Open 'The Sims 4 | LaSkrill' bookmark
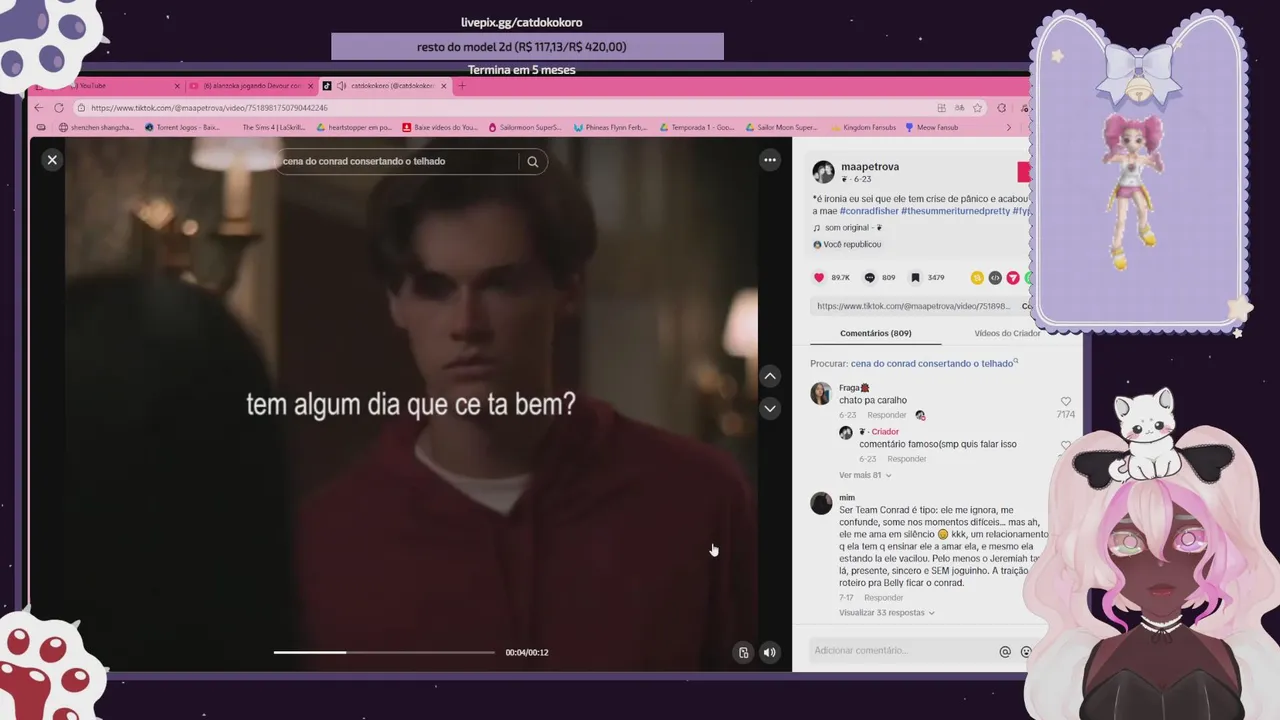The image size is (1280, 720). coord(273,128)
